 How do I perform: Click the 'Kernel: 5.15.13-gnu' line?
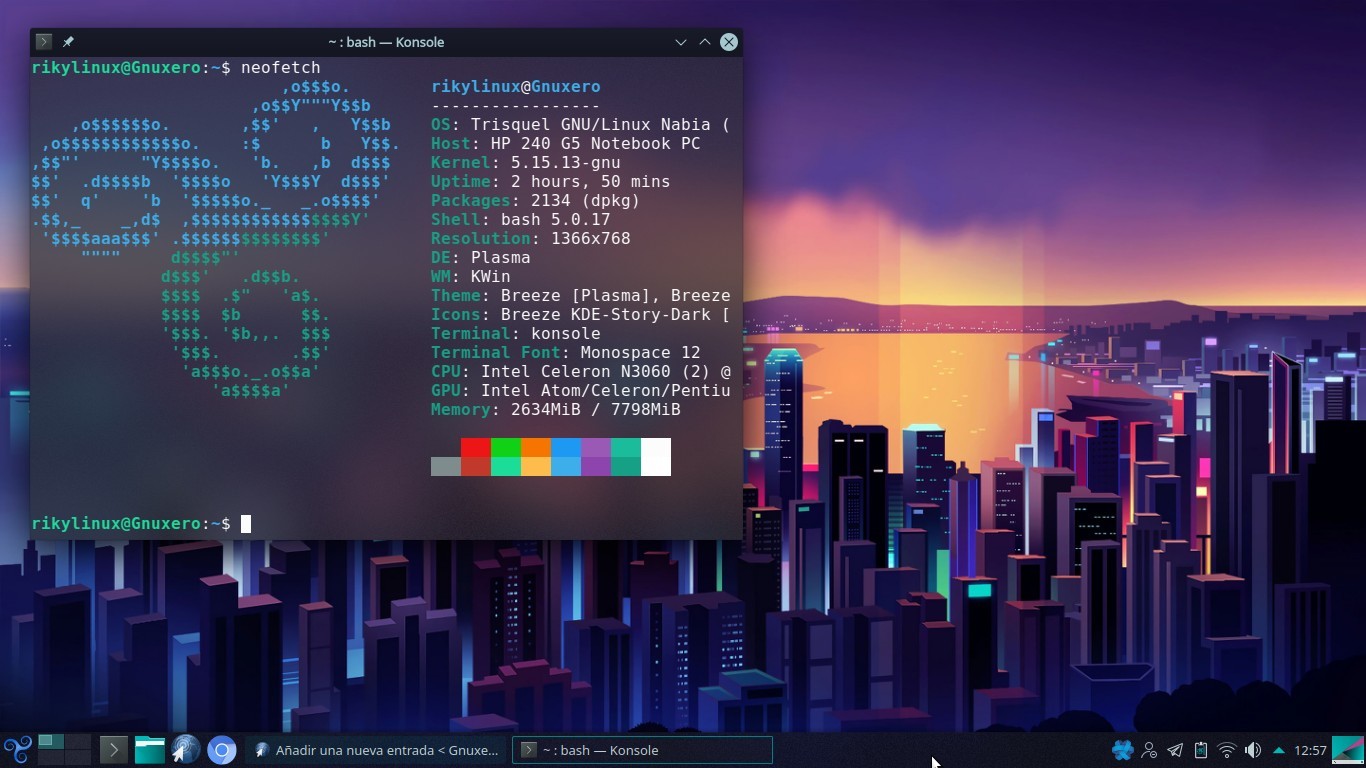point(526,163)
